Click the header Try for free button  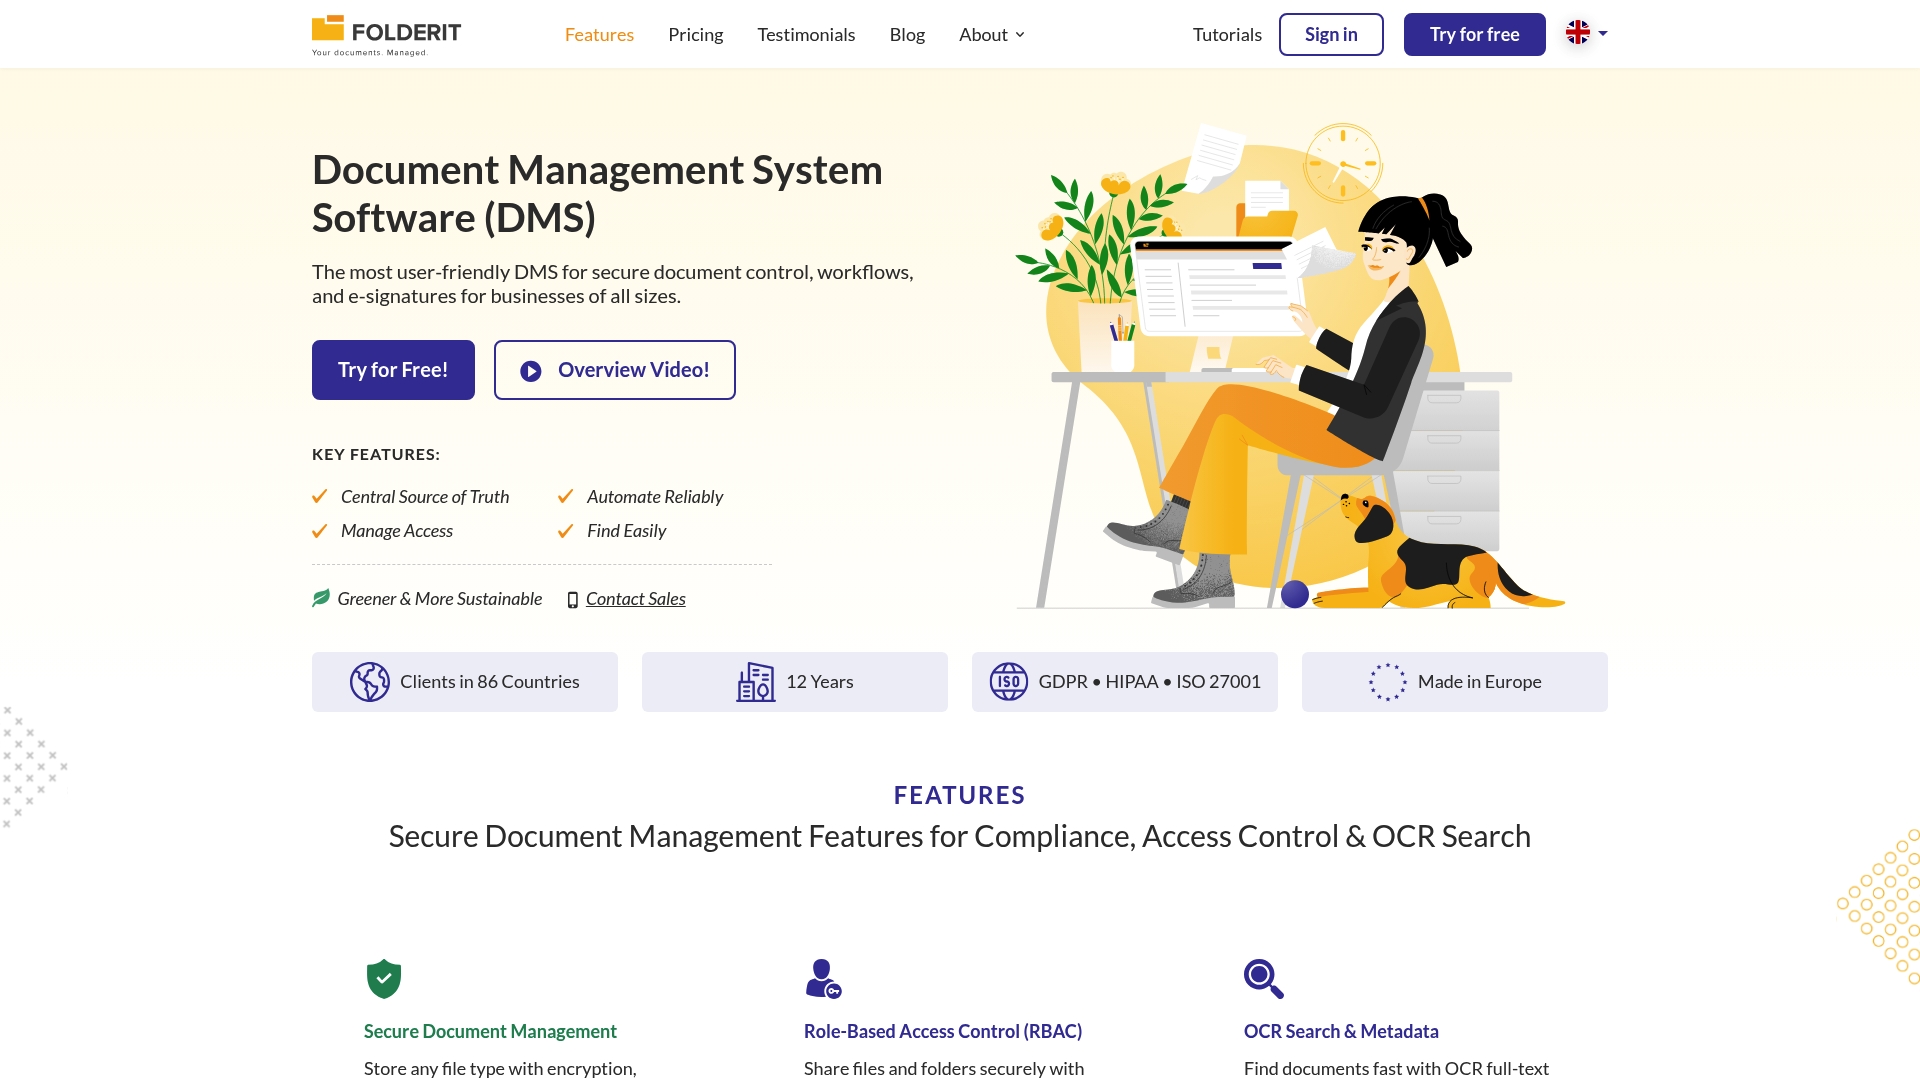[x=1474, y=34]
